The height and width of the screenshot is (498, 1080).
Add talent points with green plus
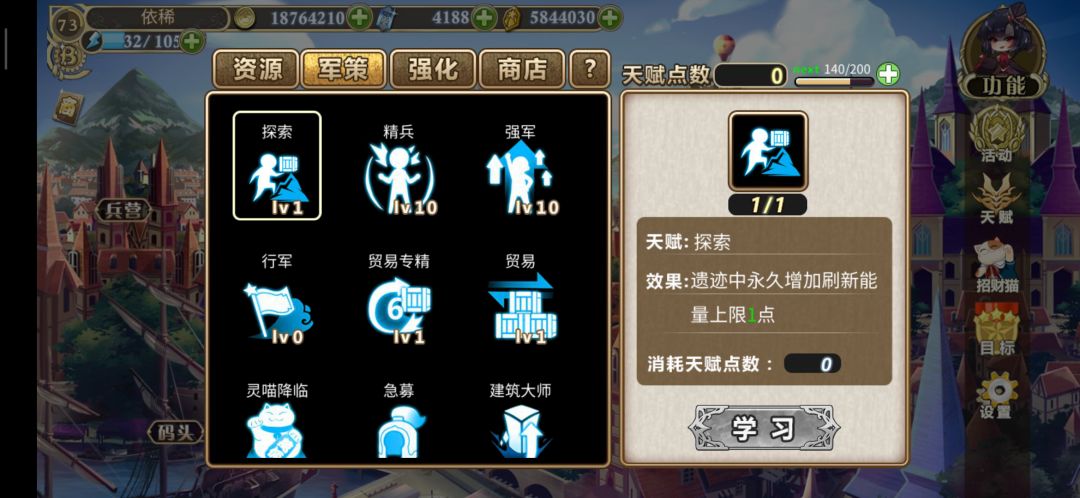click(888, 74)
